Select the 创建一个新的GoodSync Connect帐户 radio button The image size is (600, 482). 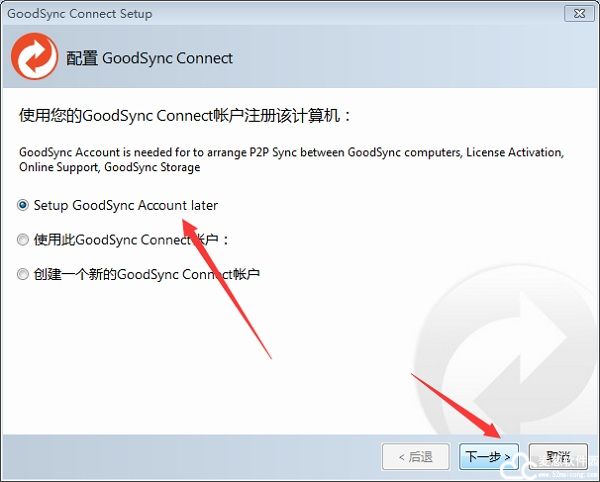(x=23, y=274)
